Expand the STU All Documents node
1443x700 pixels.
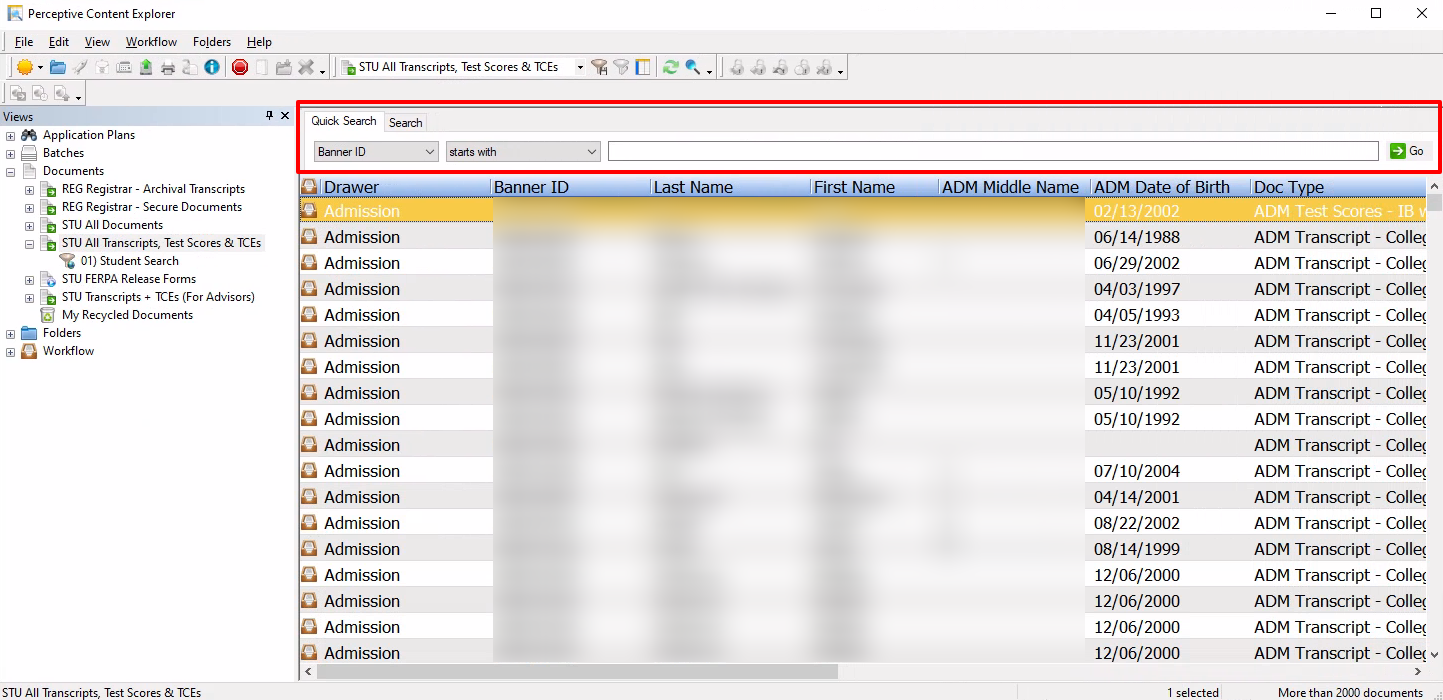click(x=30, y=226)
